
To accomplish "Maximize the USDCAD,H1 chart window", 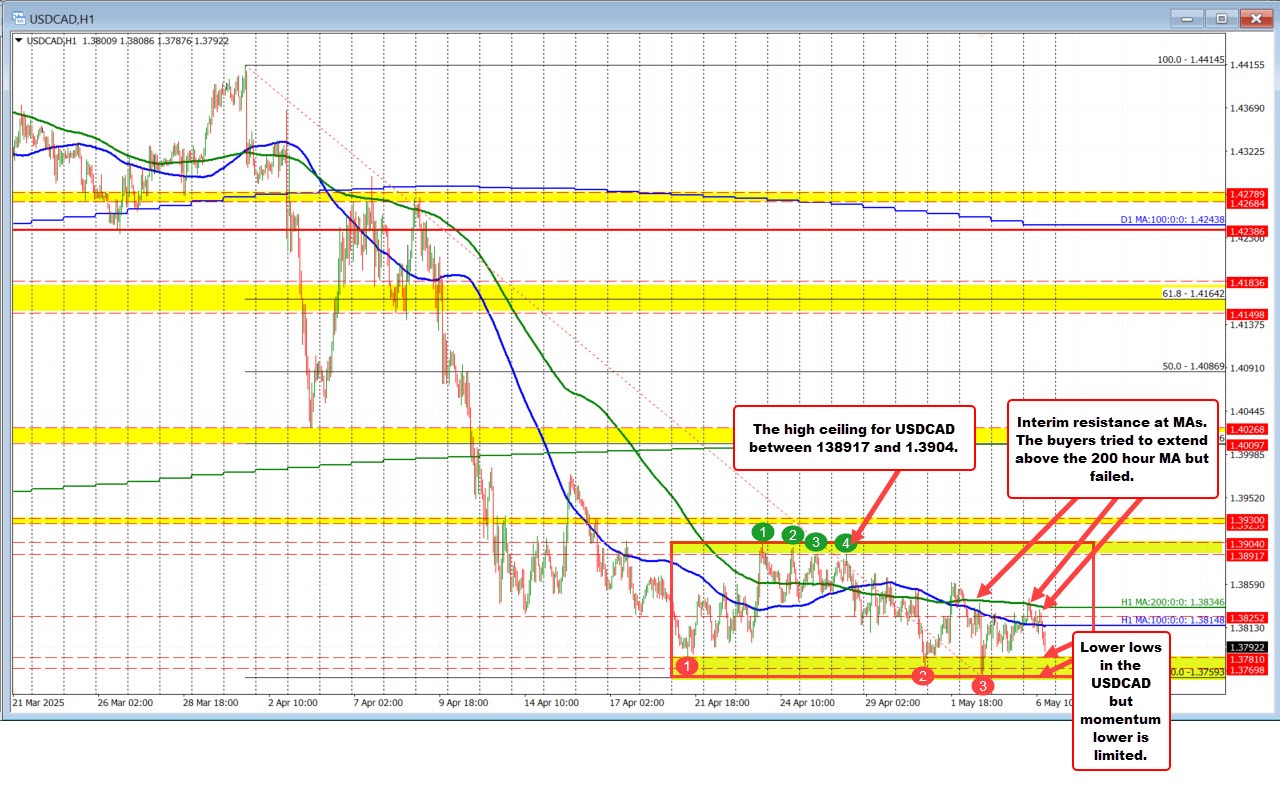I will tap(1221, 18).
